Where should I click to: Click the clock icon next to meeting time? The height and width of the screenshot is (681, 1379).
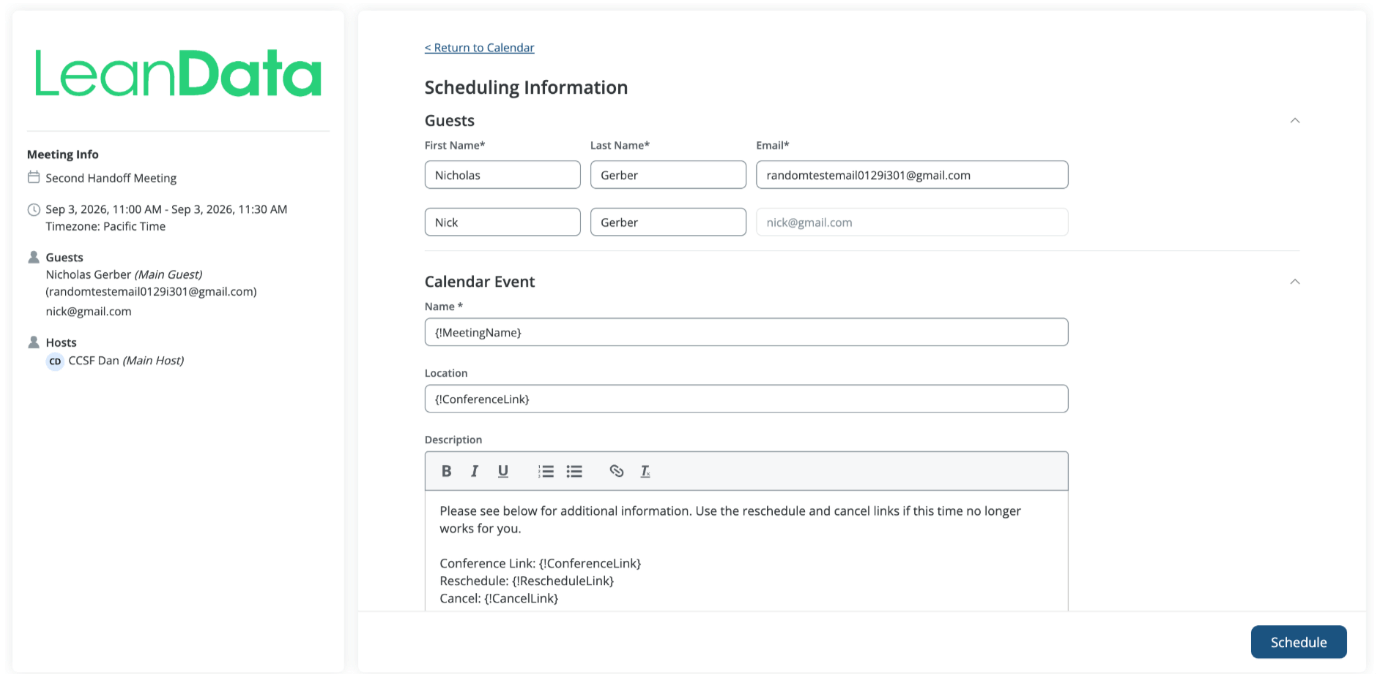point(34,210)
